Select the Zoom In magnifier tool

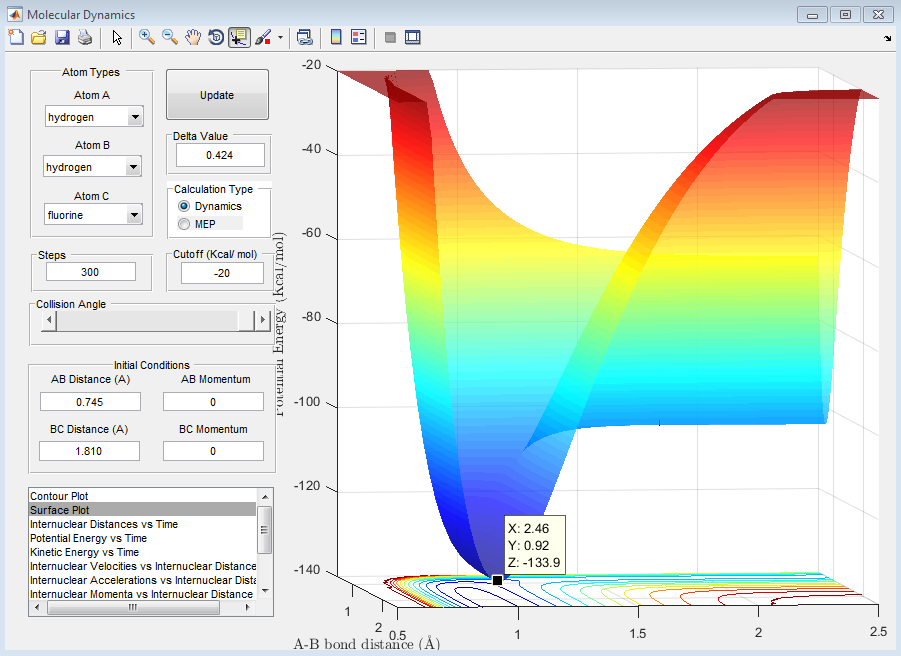(146, 38)
